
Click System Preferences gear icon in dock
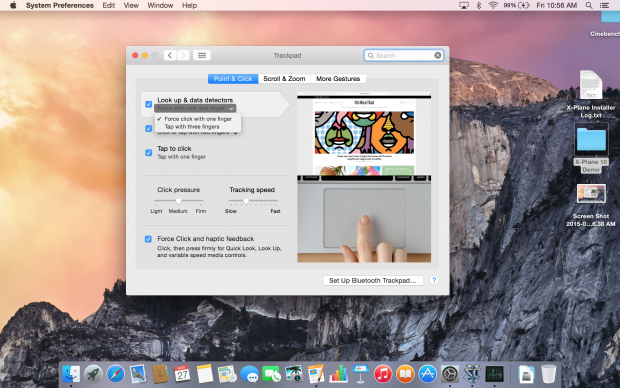click(x=450, y=374)
